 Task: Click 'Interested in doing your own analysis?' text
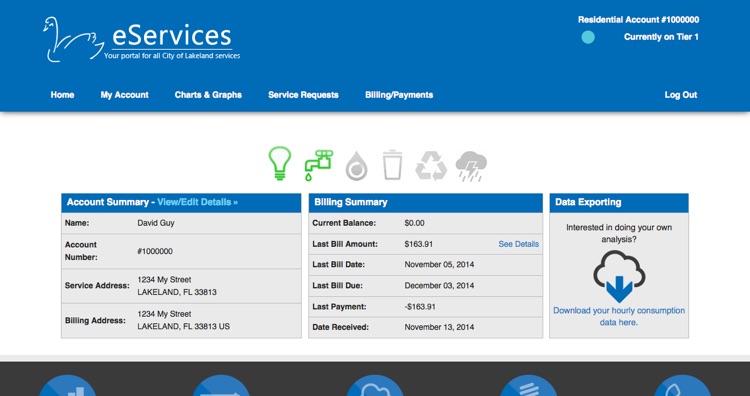(619, 233)
